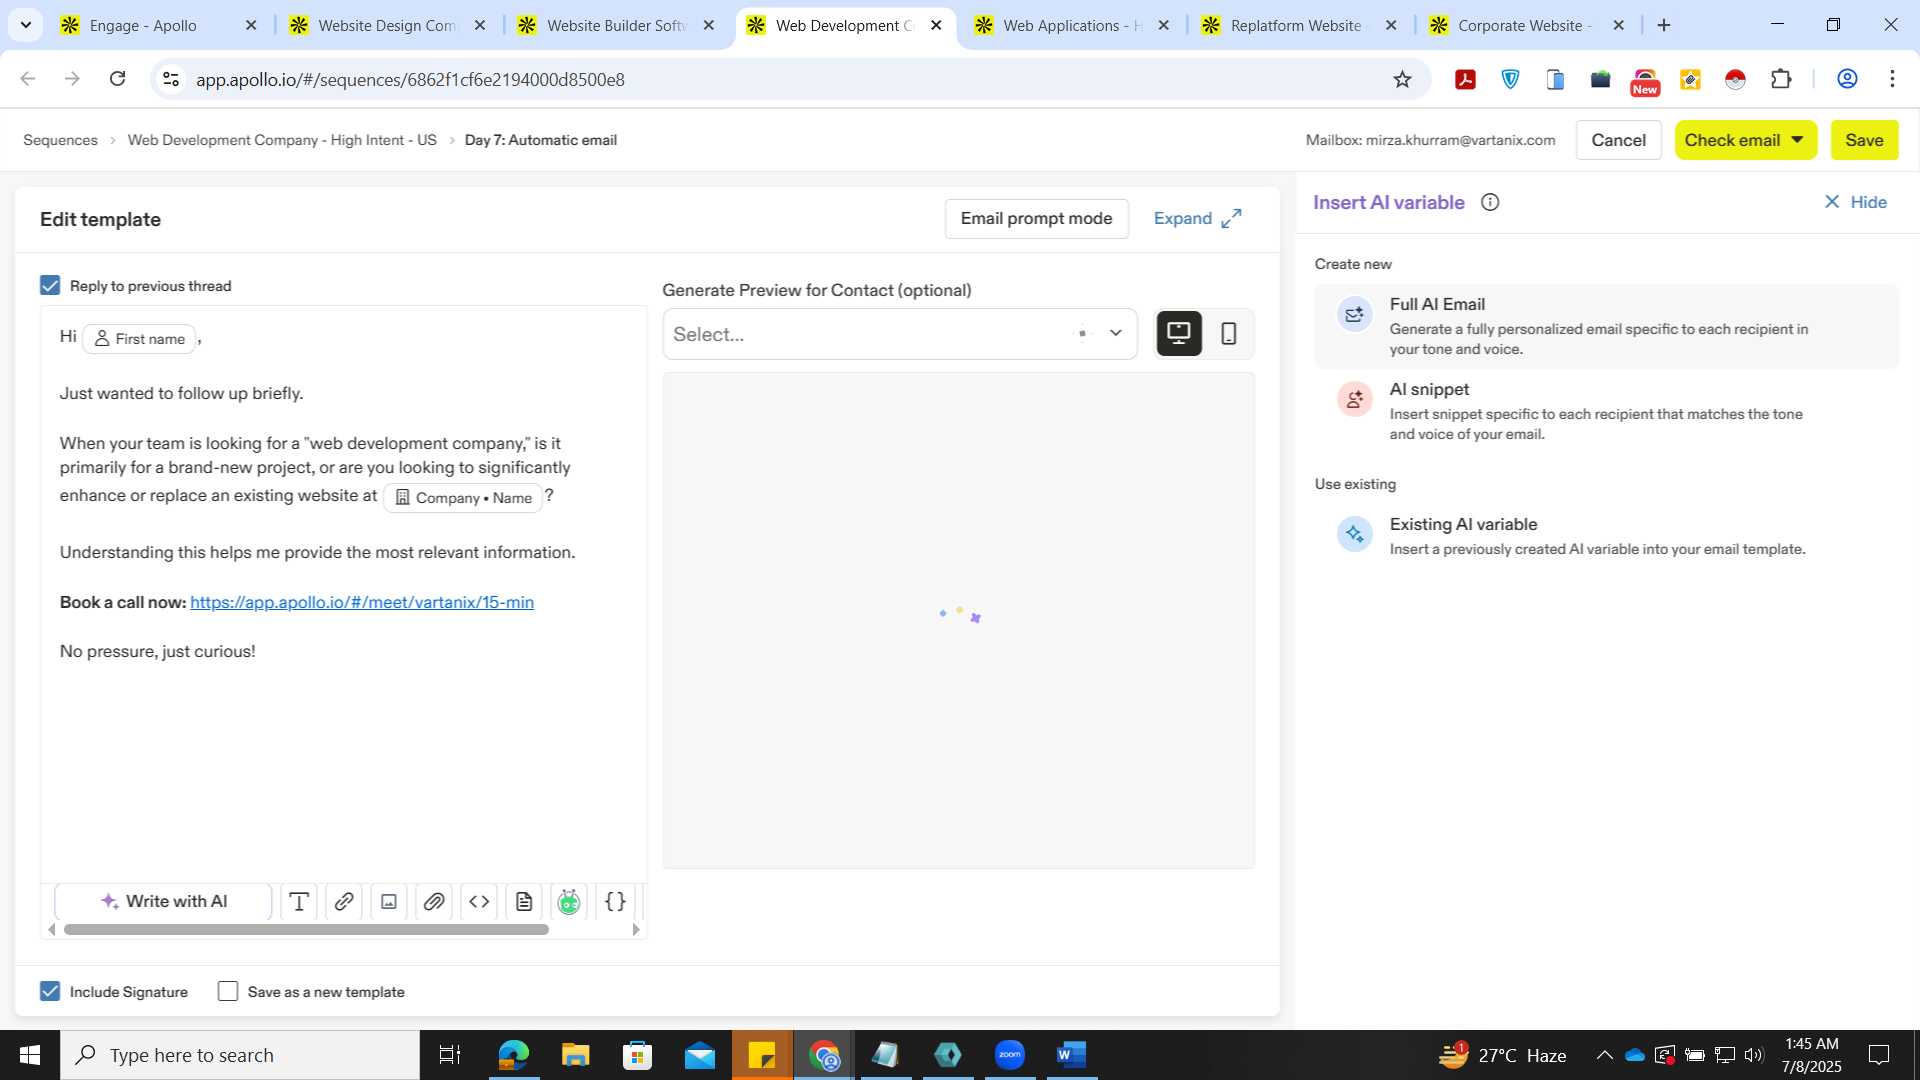Screen dimensions: 1920x1080
Task: Open the Check email dropdown arrow
Action: click(1797, 140)
